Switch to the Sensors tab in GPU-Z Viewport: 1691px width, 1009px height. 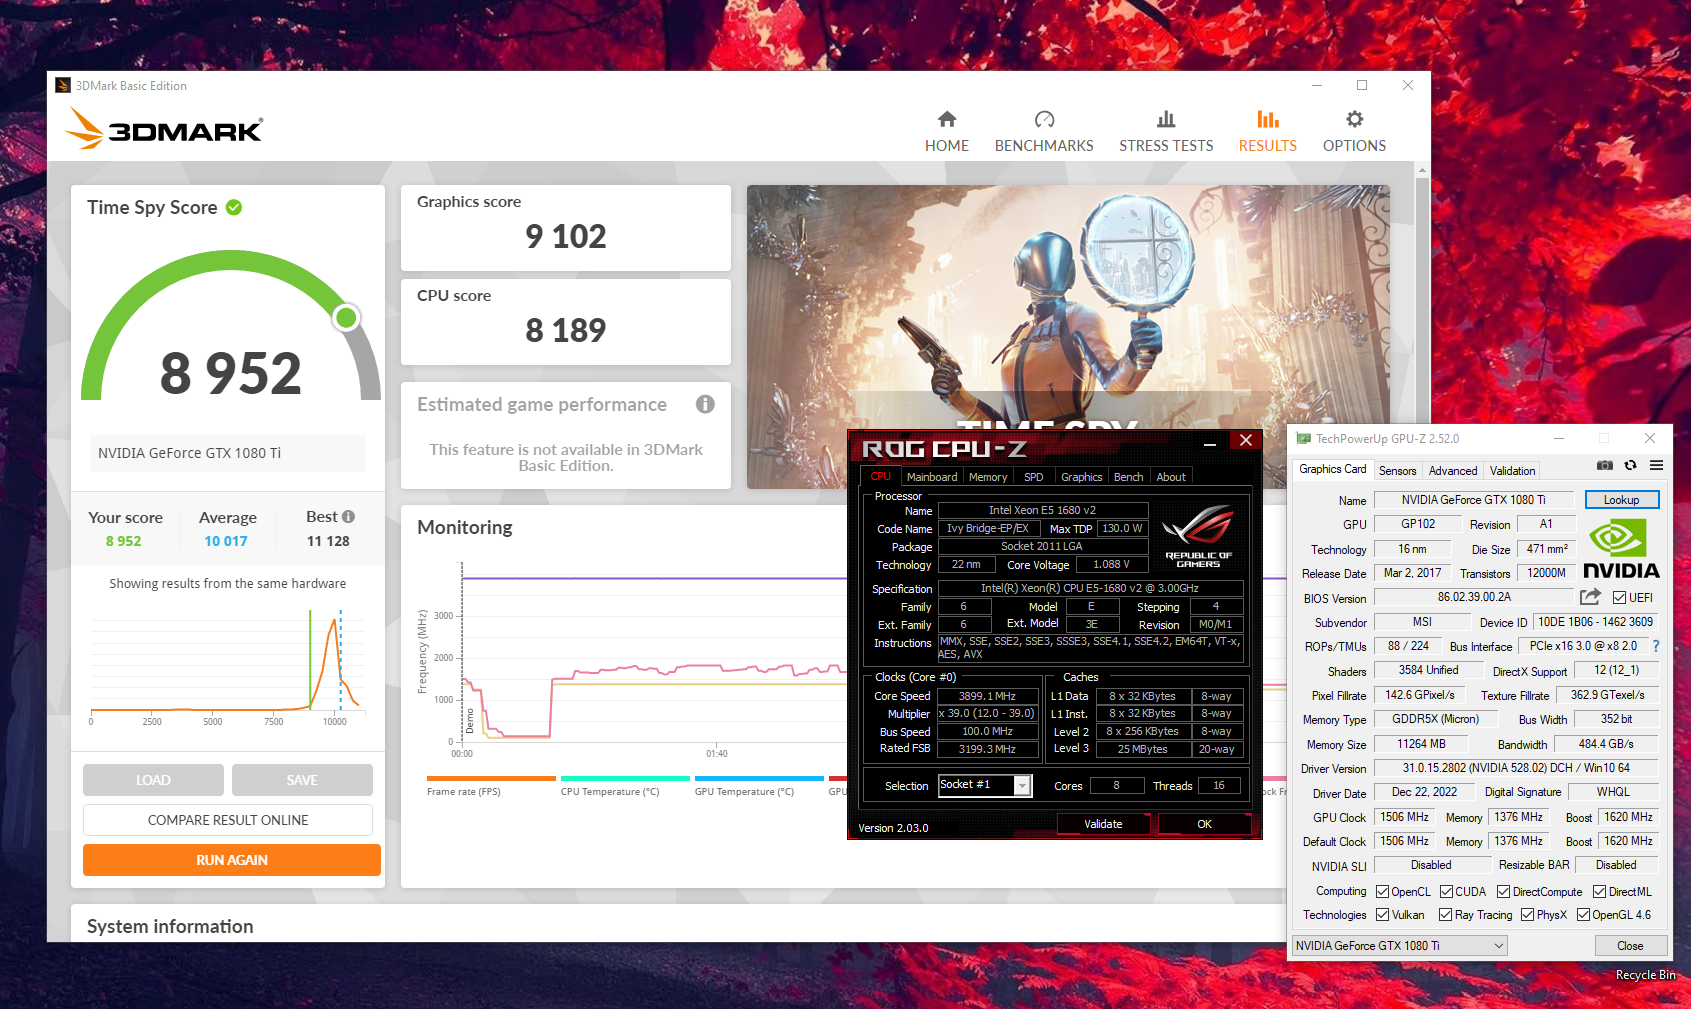(1397, 471)
